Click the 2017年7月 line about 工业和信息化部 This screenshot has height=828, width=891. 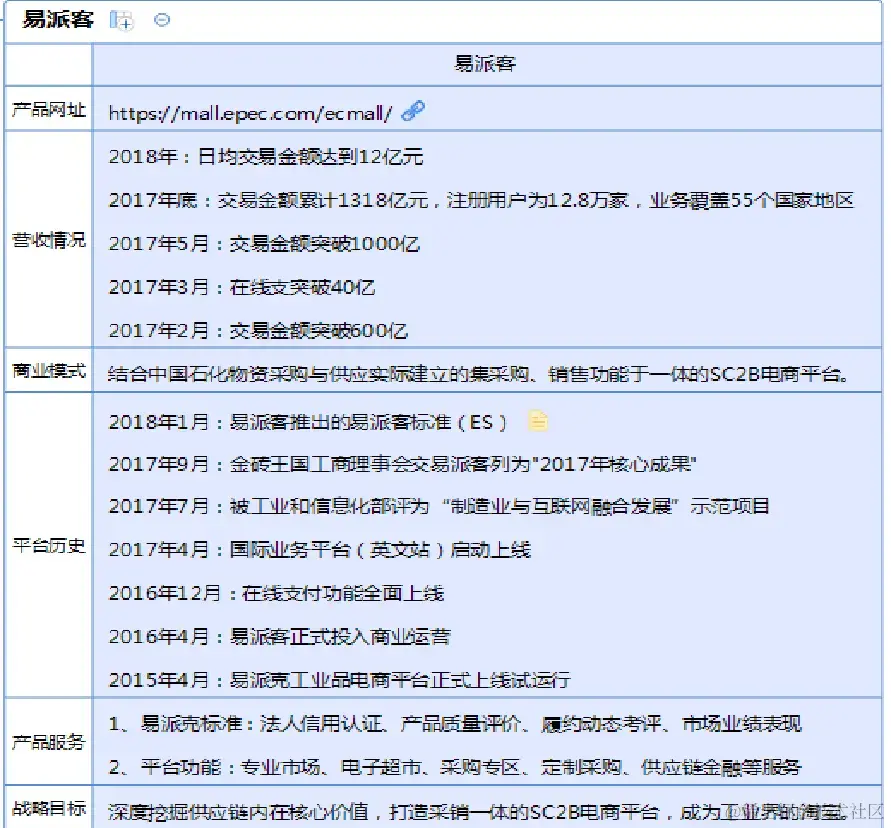point(439,506)
